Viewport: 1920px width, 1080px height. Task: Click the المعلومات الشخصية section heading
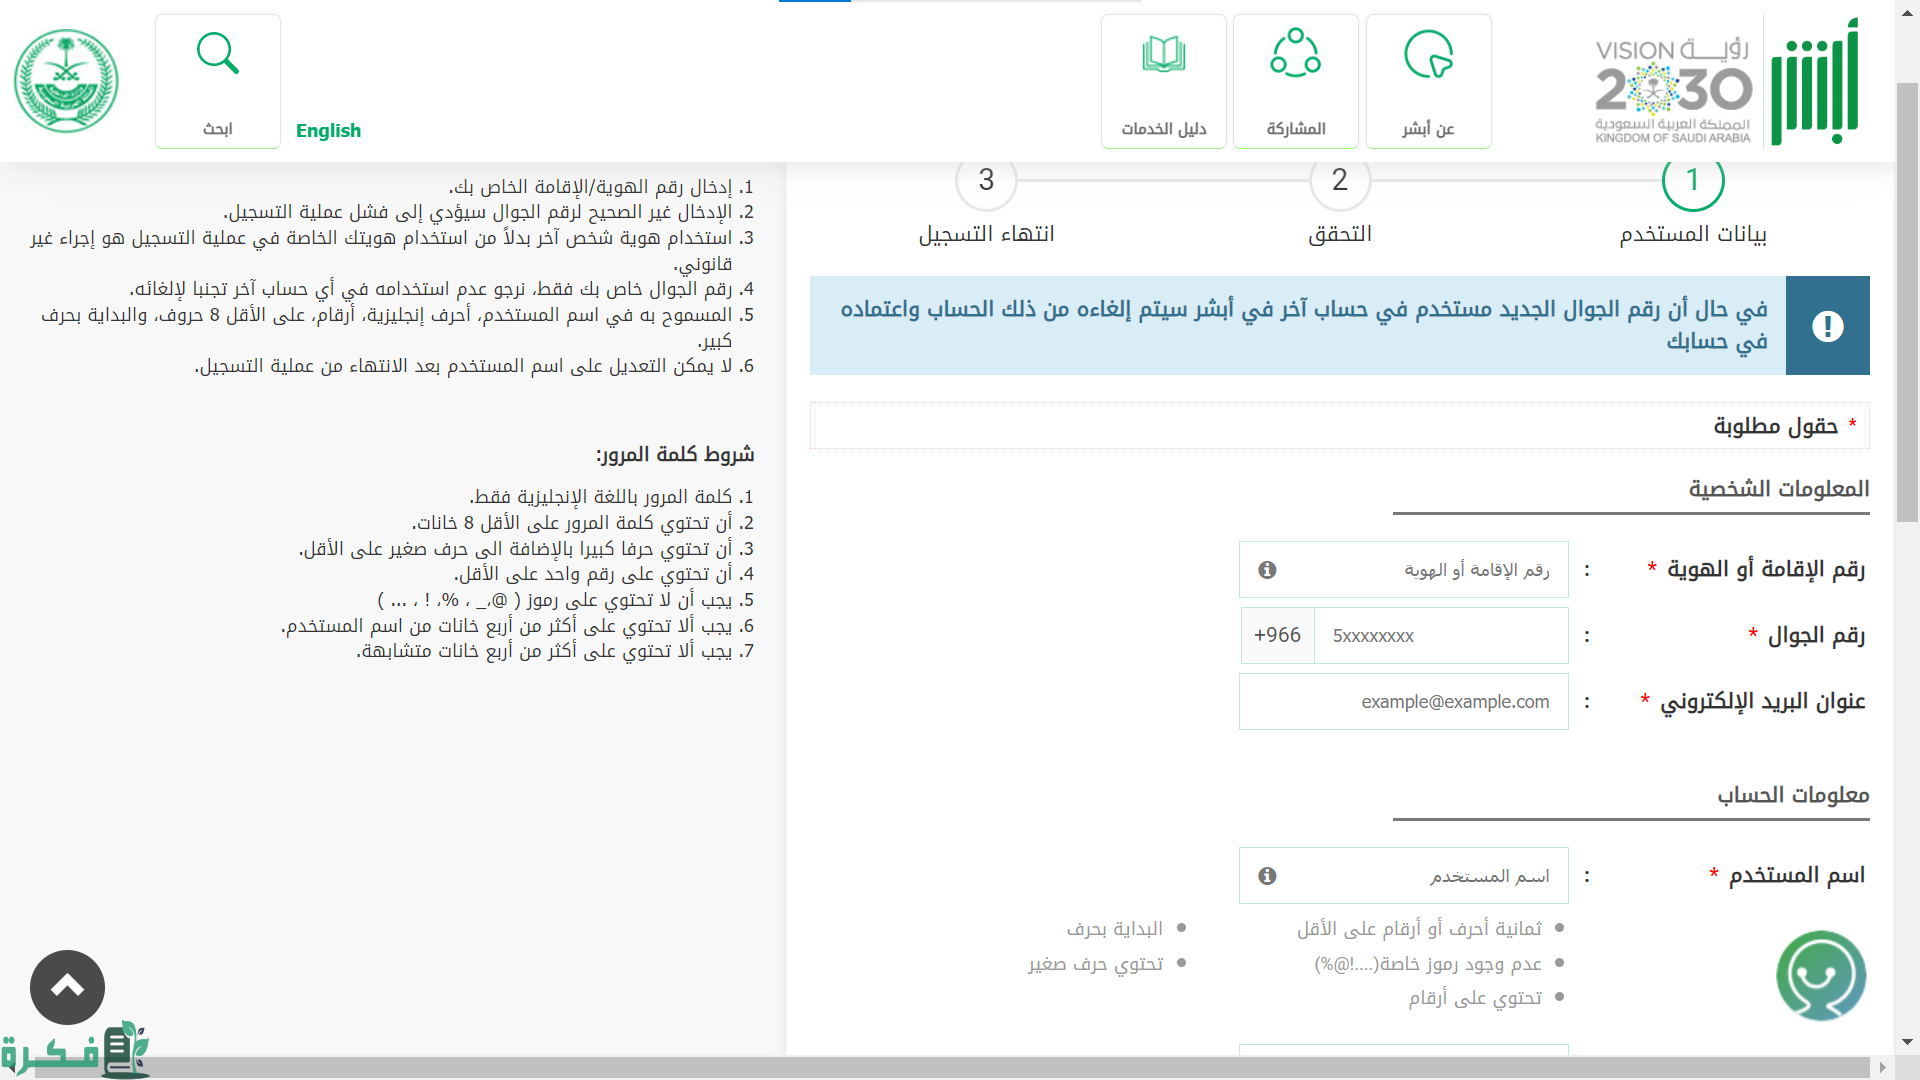(x=1779, y=489)
